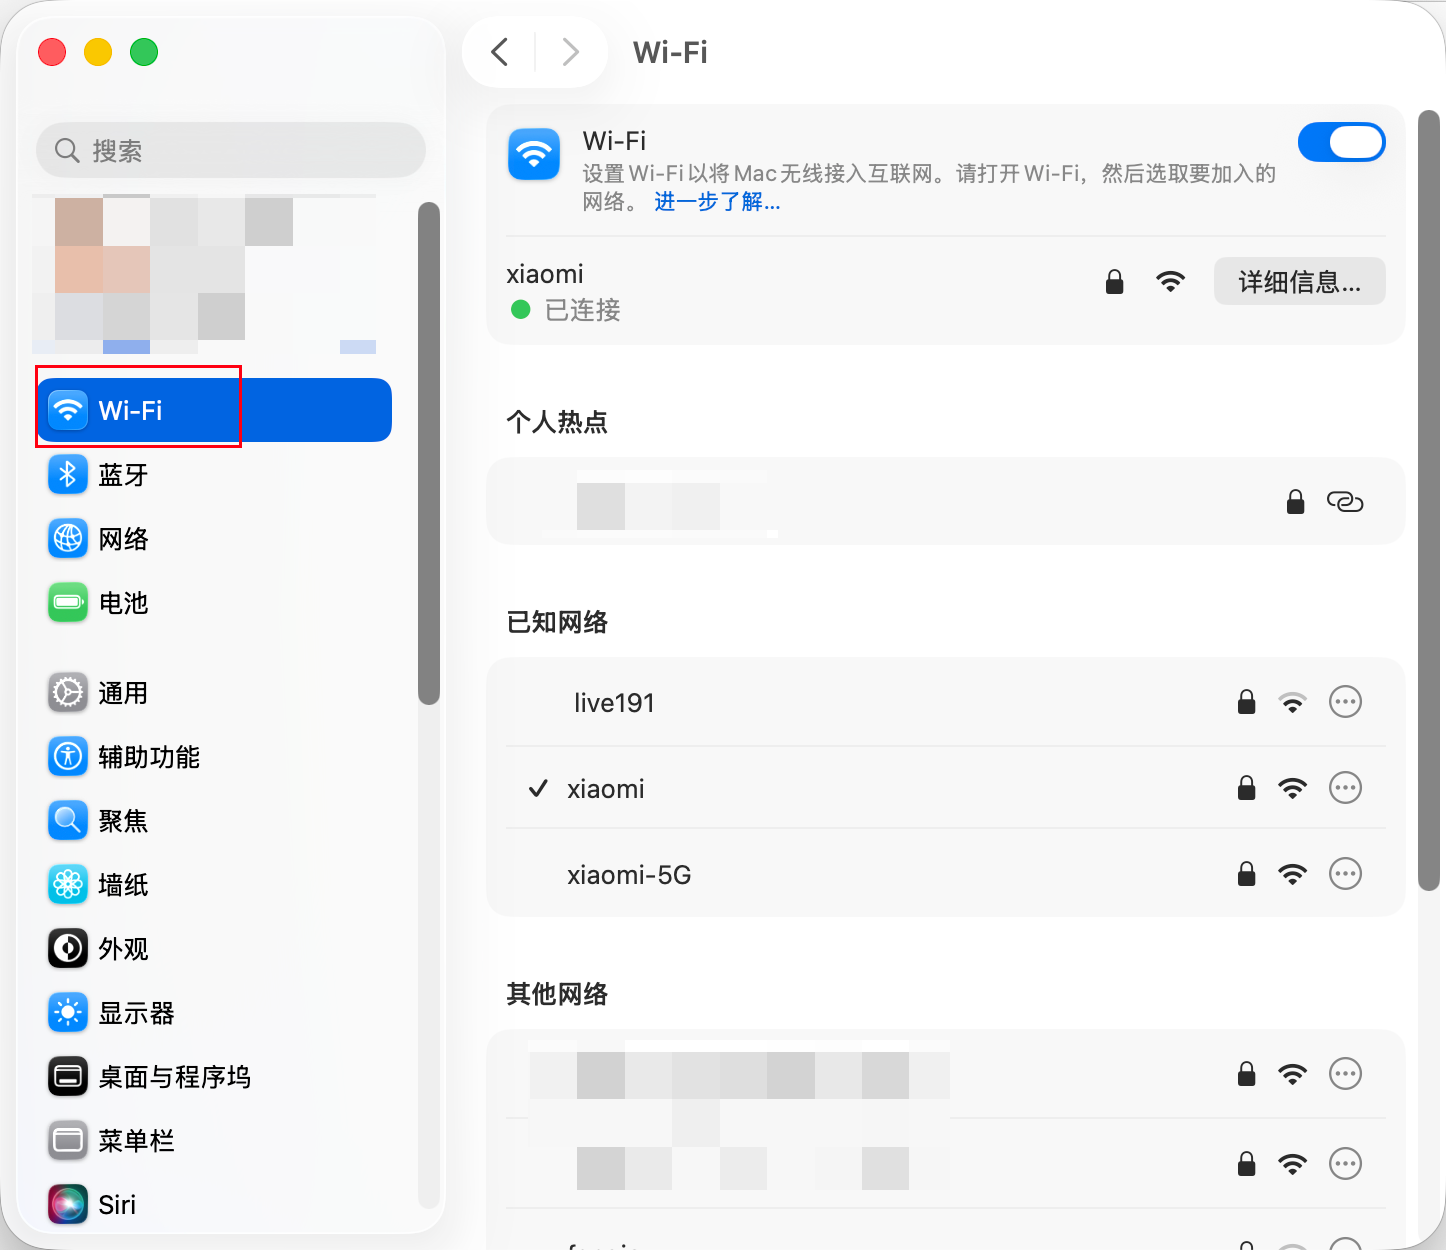Click the live191 lock icon
Screen dimensions: 1446x1250
click(x=1246, y=701)
